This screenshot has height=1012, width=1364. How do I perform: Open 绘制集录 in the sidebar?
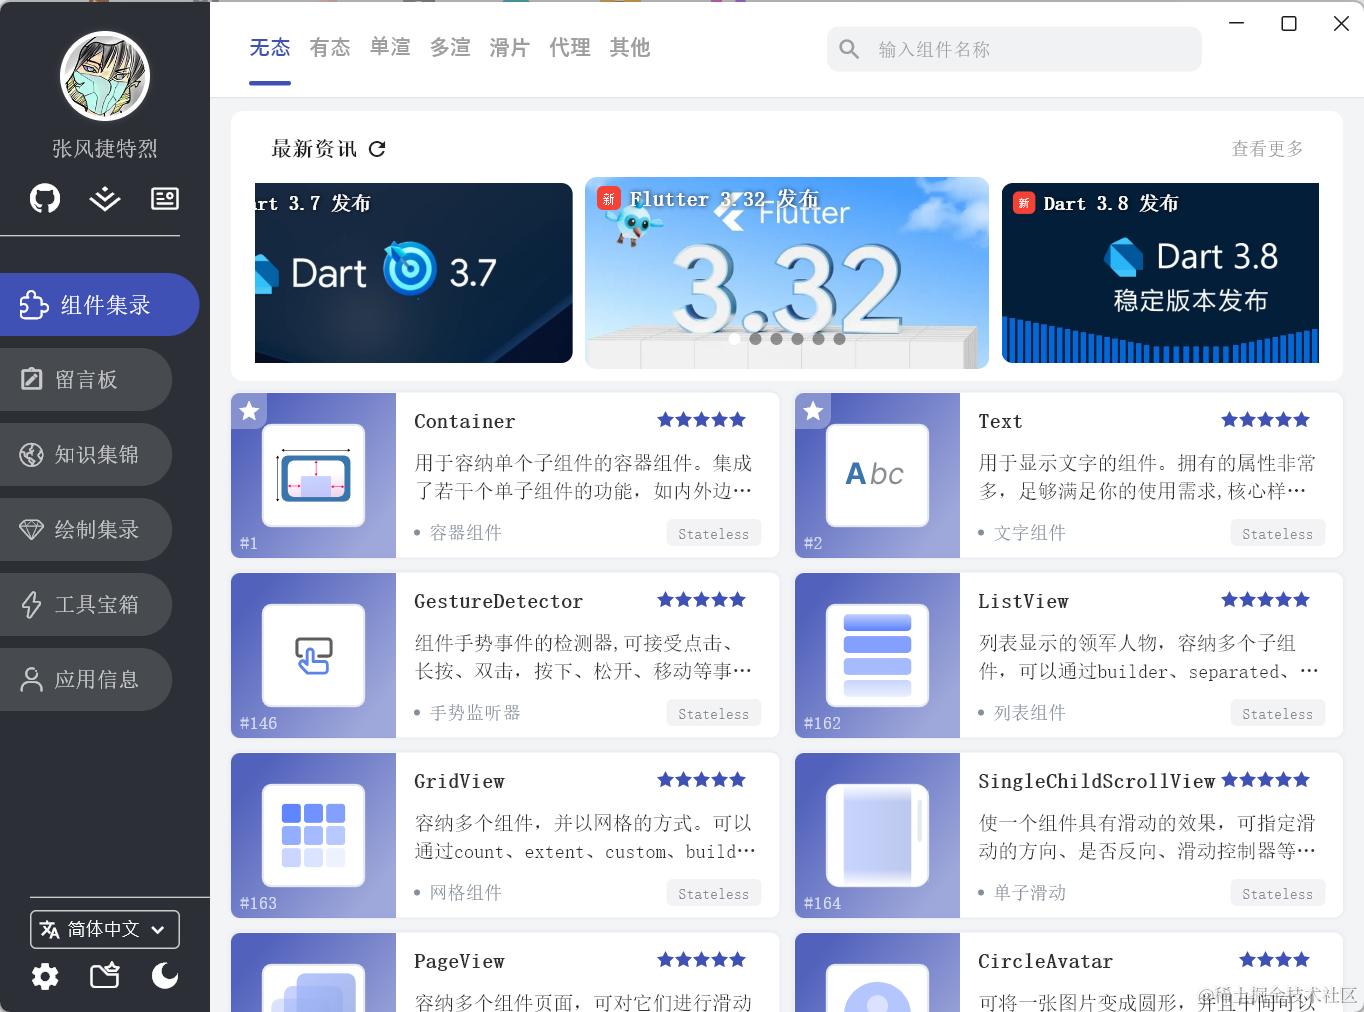pyautogui.click(x=85, y=529)
